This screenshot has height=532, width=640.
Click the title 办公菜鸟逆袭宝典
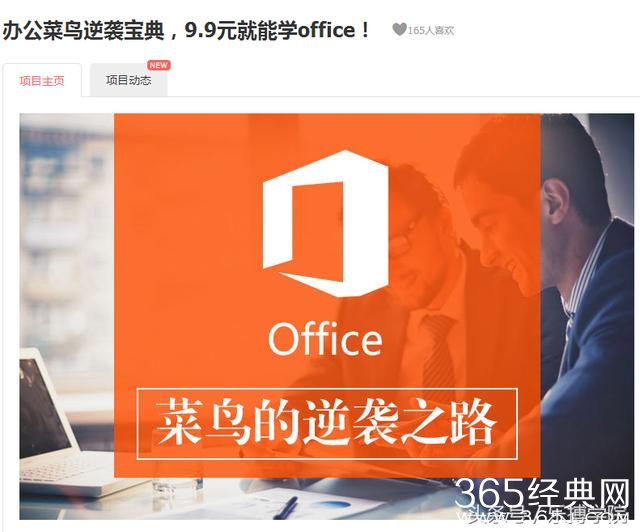point(83,31)
